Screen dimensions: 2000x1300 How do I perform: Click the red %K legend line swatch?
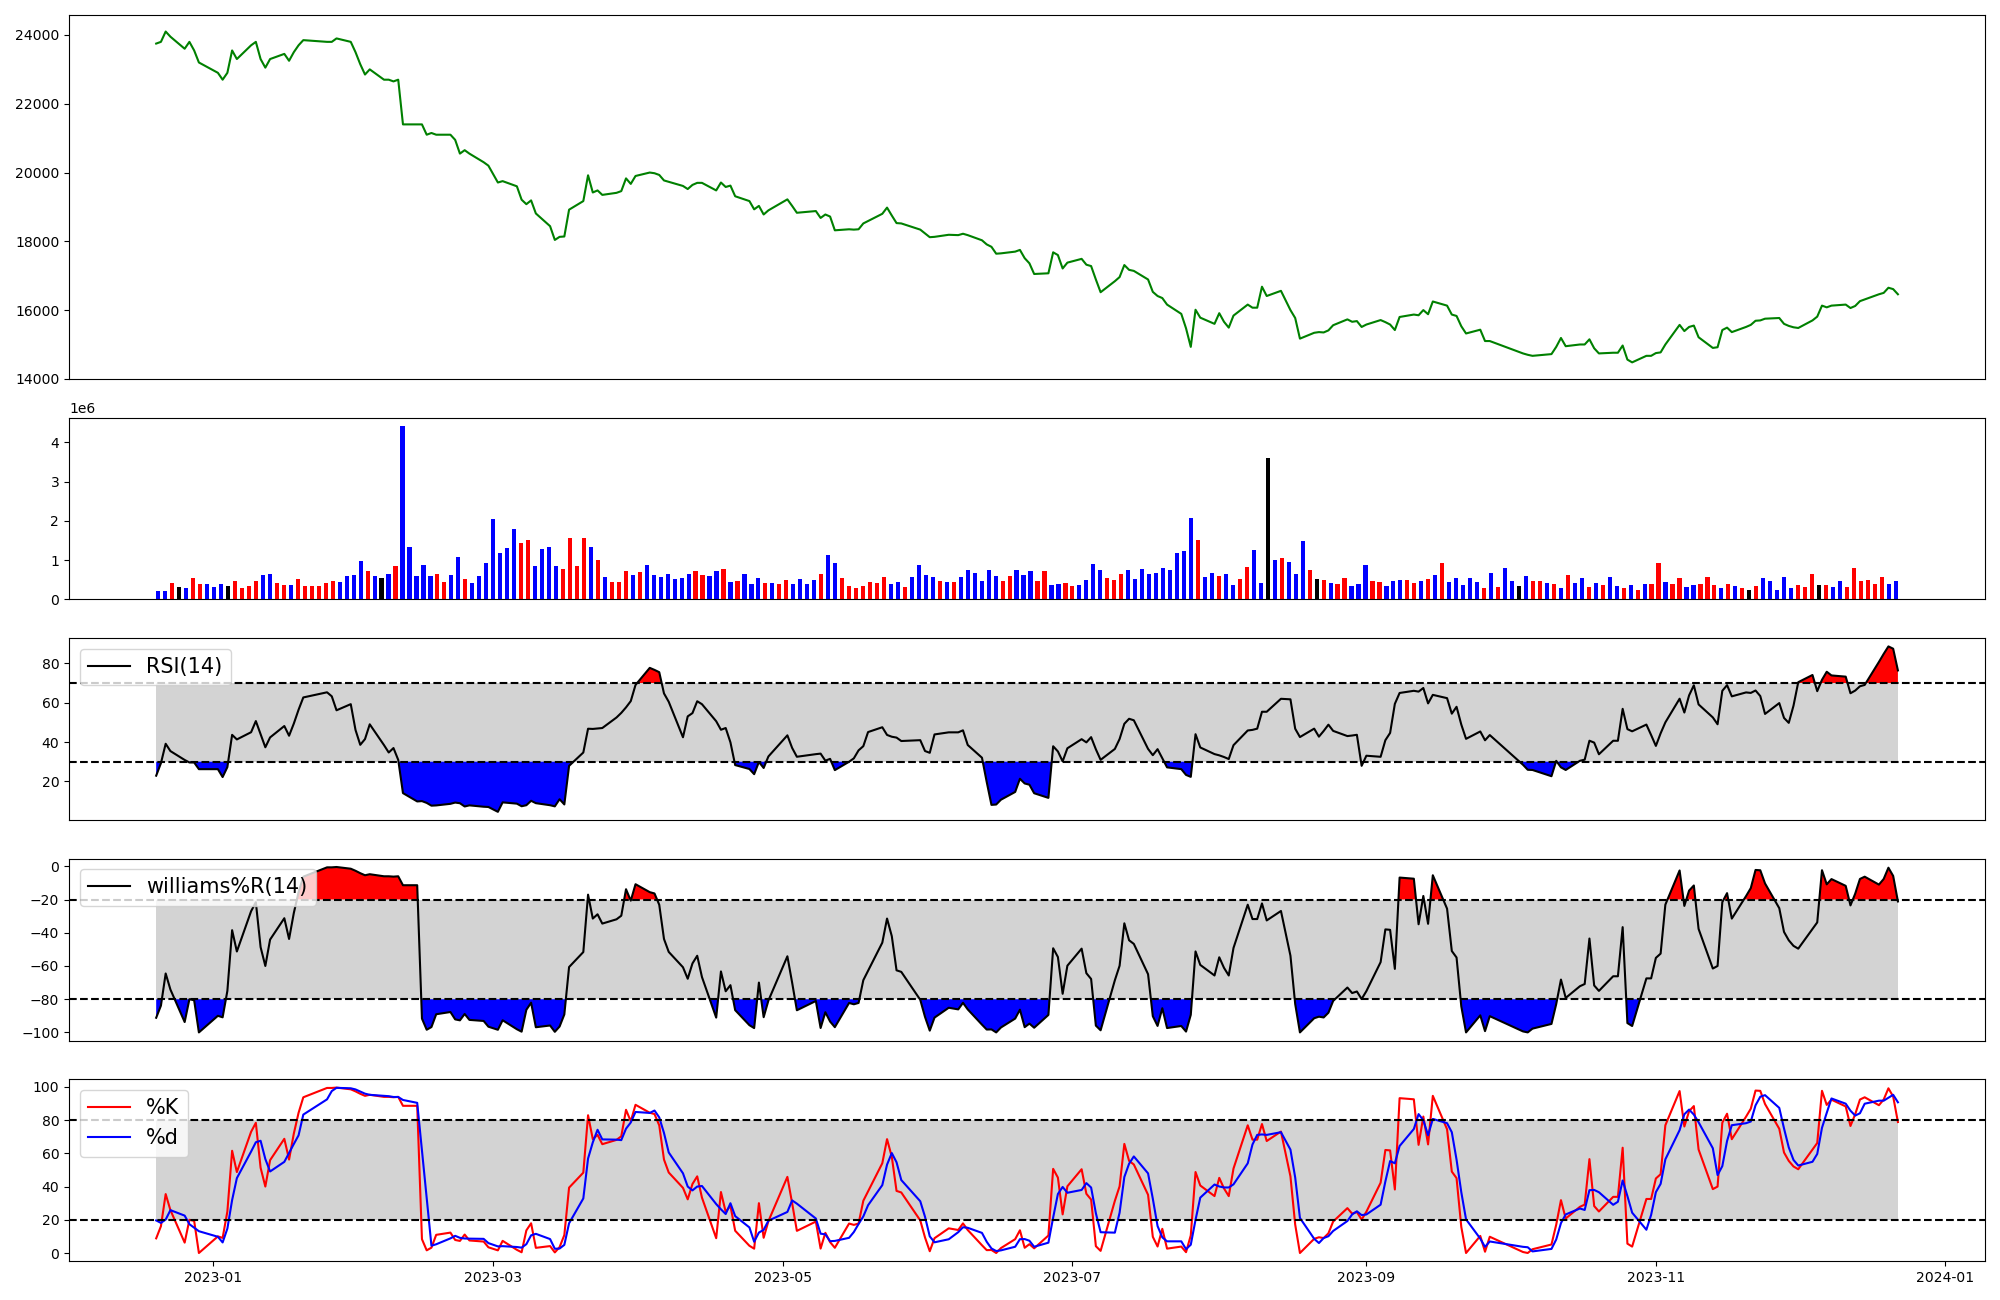click(x=110, y=1107)
